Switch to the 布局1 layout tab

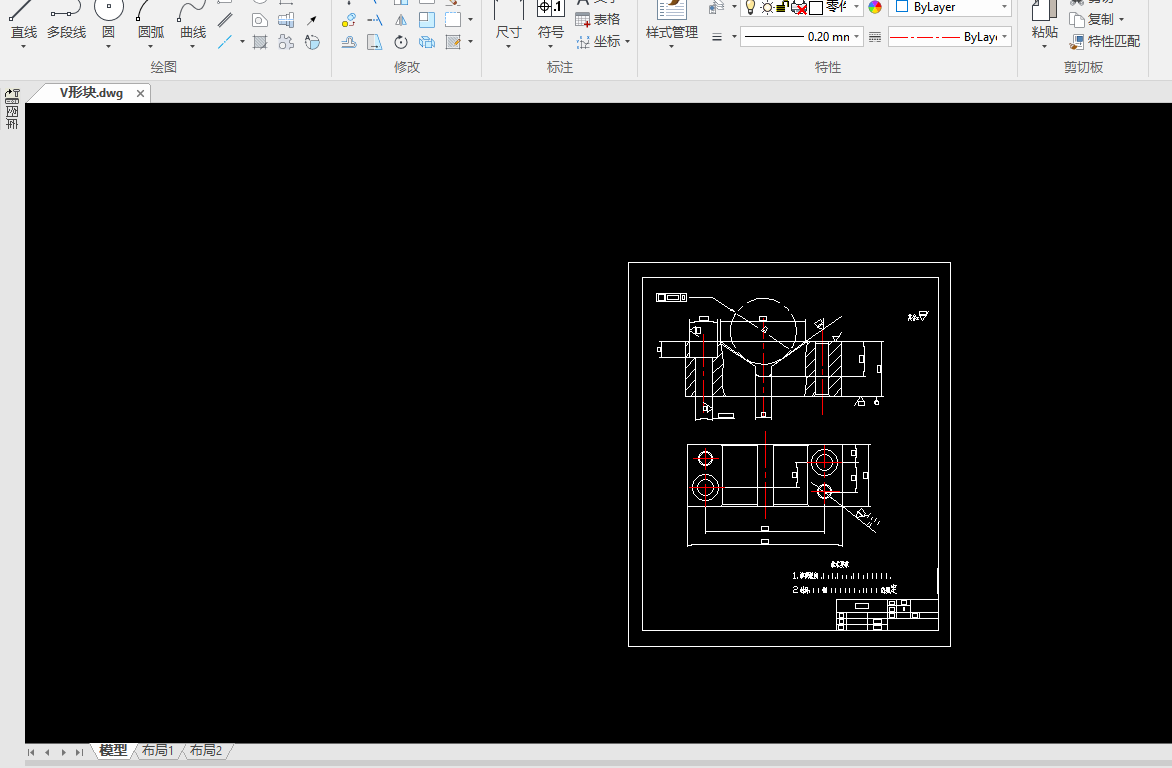(157, 751)
